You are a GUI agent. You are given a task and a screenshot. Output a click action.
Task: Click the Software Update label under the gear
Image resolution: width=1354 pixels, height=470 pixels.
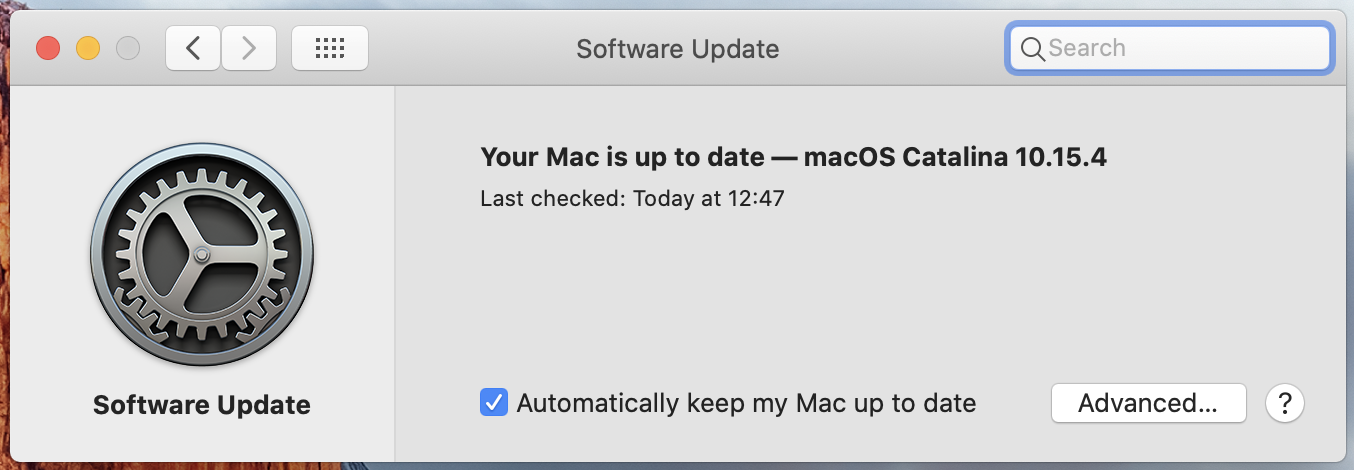point(202,405)
